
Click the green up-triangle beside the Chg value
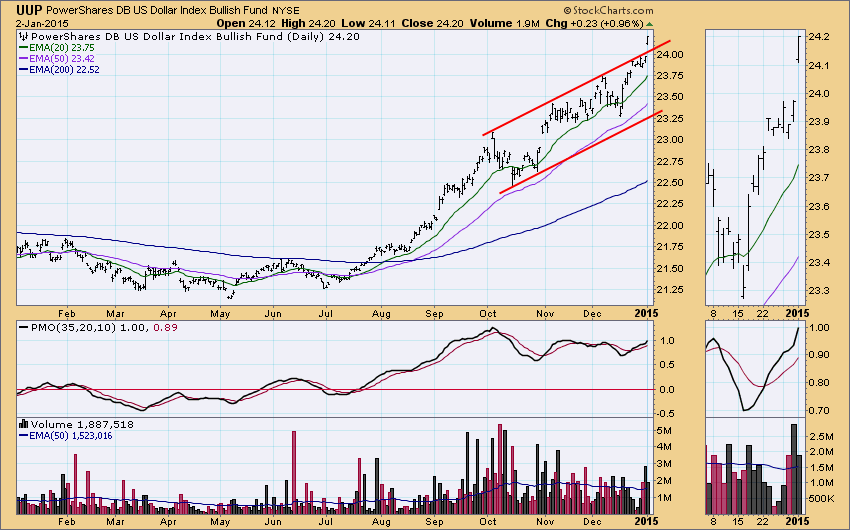pos(649,24)
